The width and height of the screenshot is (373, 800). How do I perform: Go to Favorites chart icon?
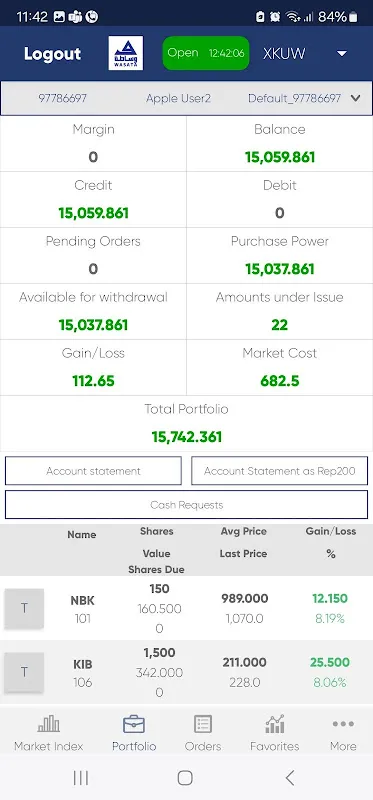(275, 723)
